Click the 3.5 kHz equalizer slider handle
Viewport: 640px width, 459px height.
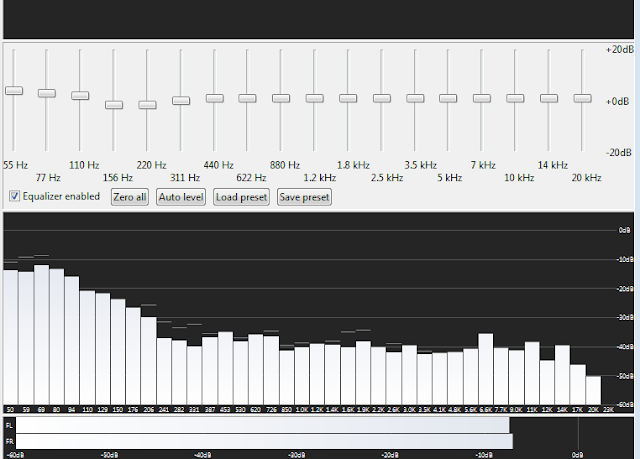point(415,98)
